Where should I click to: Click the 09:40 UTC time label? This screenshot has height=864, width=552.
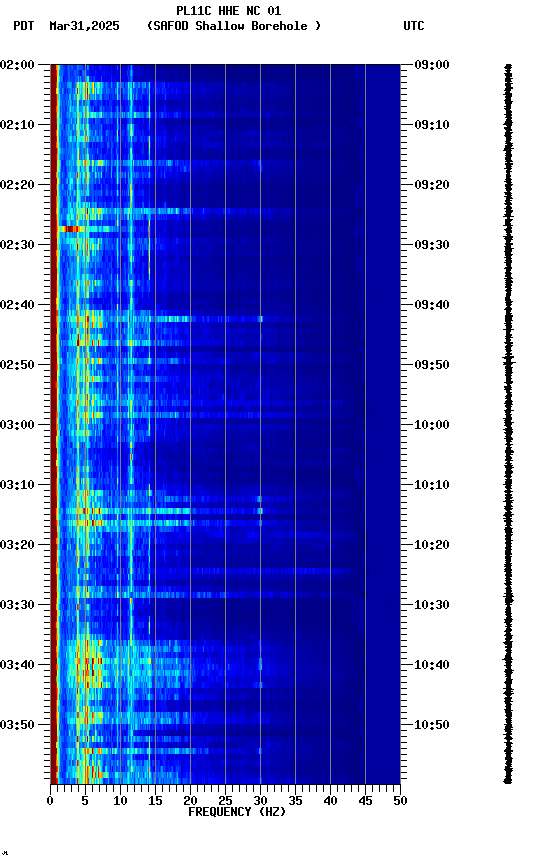click(x=432, y=305)
